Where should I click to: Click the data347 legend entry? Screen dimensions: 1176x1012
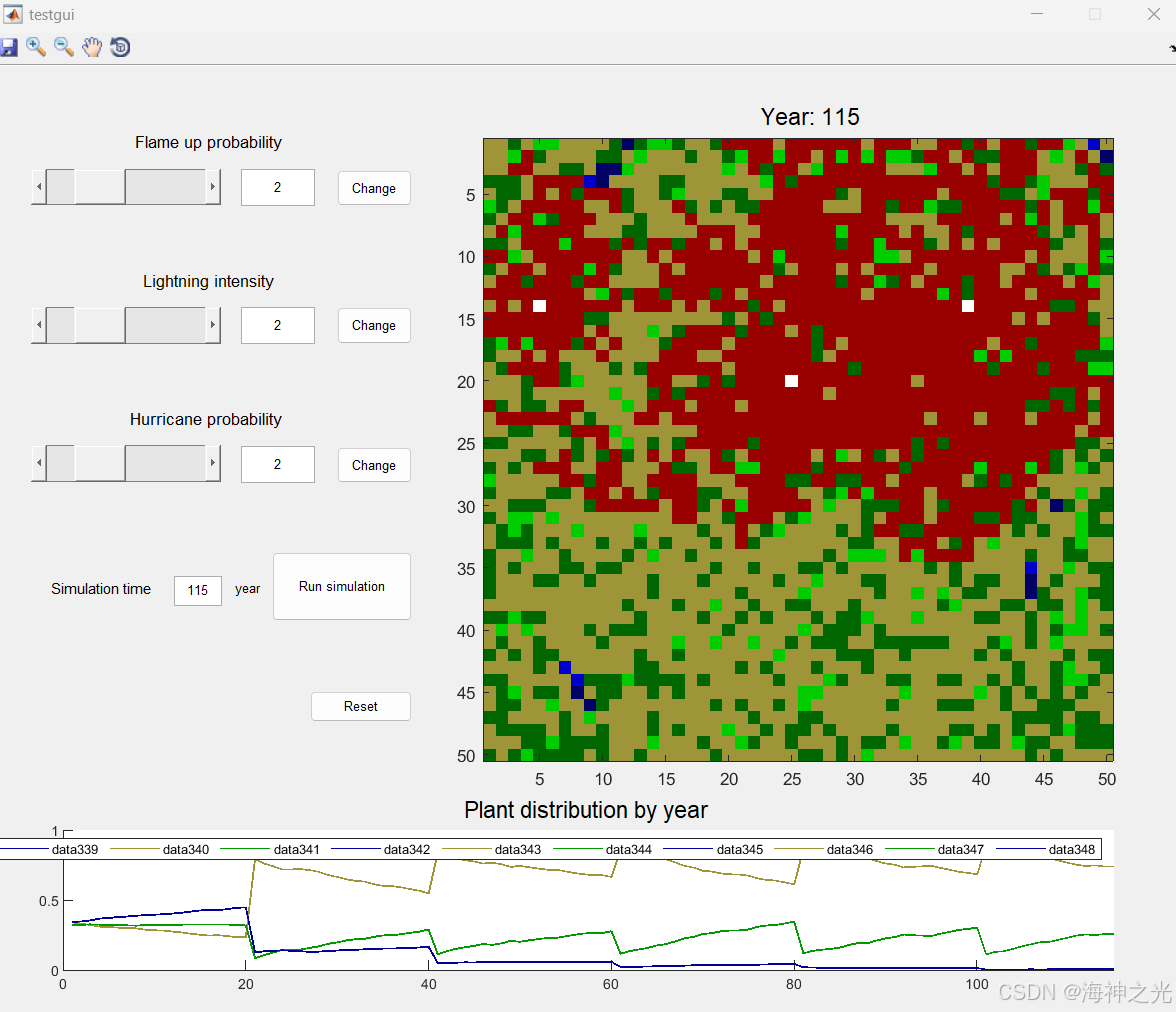point(935,849)
